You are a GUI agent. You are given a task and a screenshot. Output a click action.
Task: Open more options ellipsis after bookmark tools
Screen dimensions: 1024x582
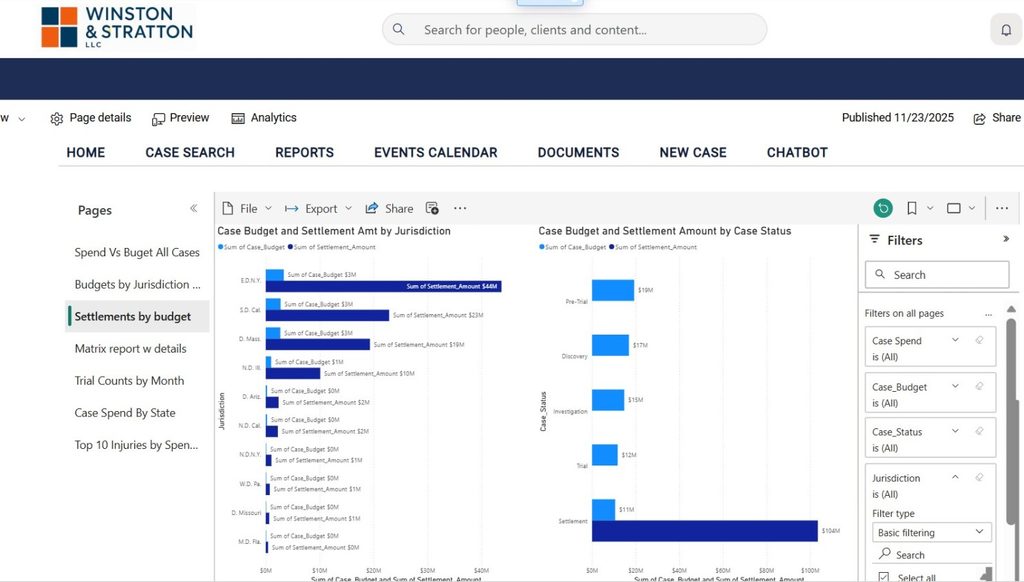coord(1002,208)
